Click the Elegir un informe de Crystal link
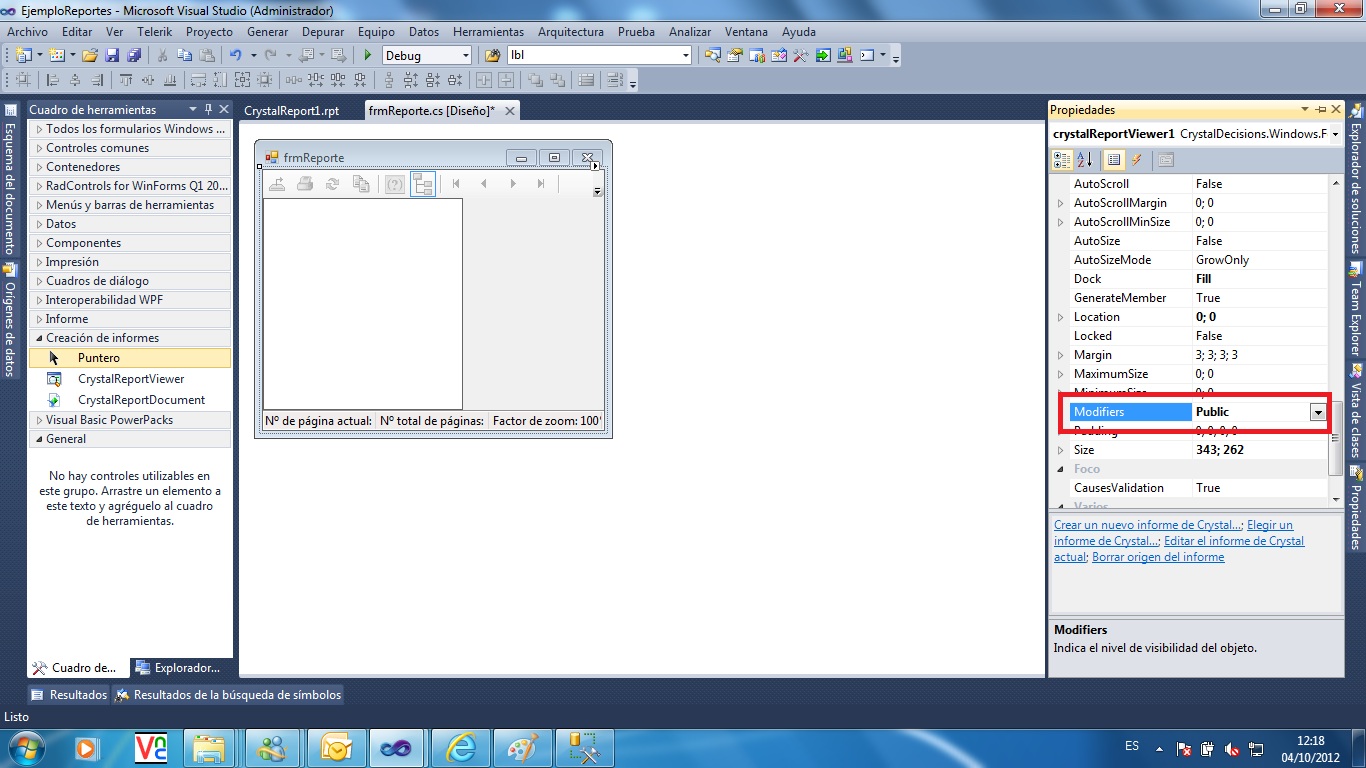Viewport: 1366px width, 768px height. click(x=1173, y=533)
